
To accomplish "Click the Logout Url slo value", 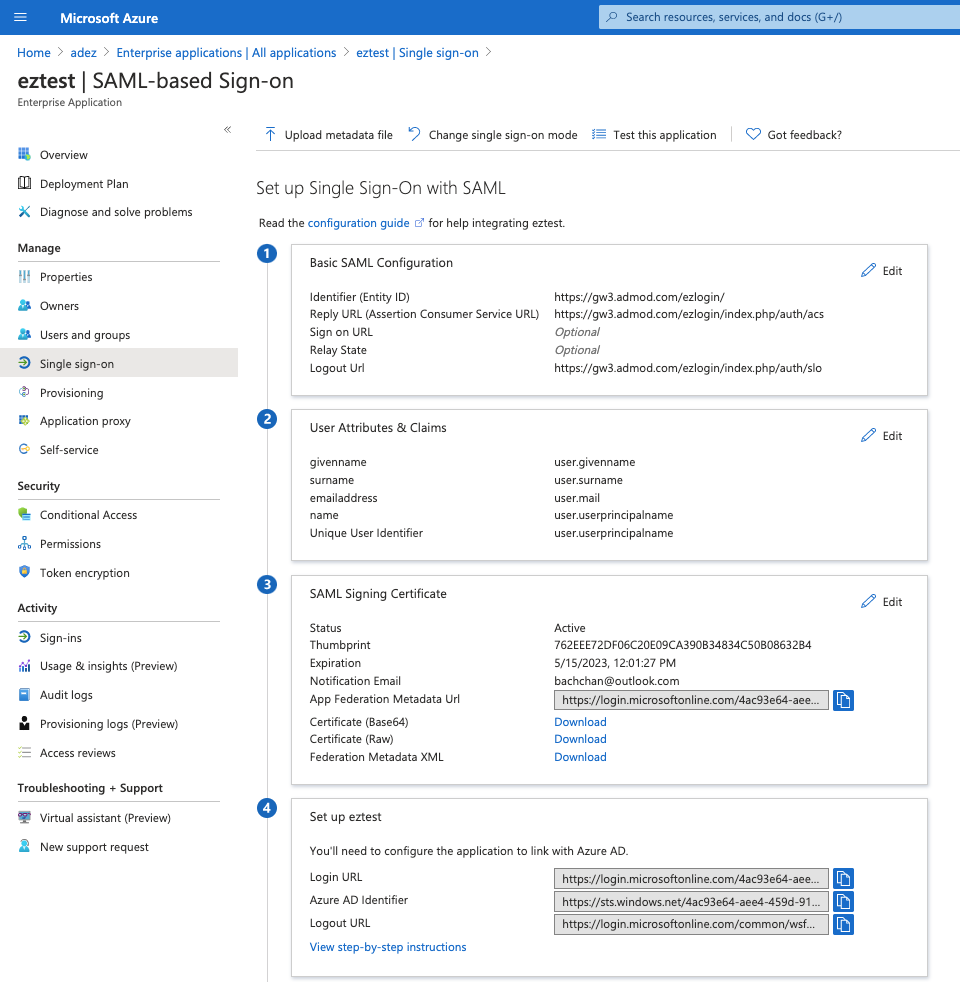I will (x=688, y=368).
